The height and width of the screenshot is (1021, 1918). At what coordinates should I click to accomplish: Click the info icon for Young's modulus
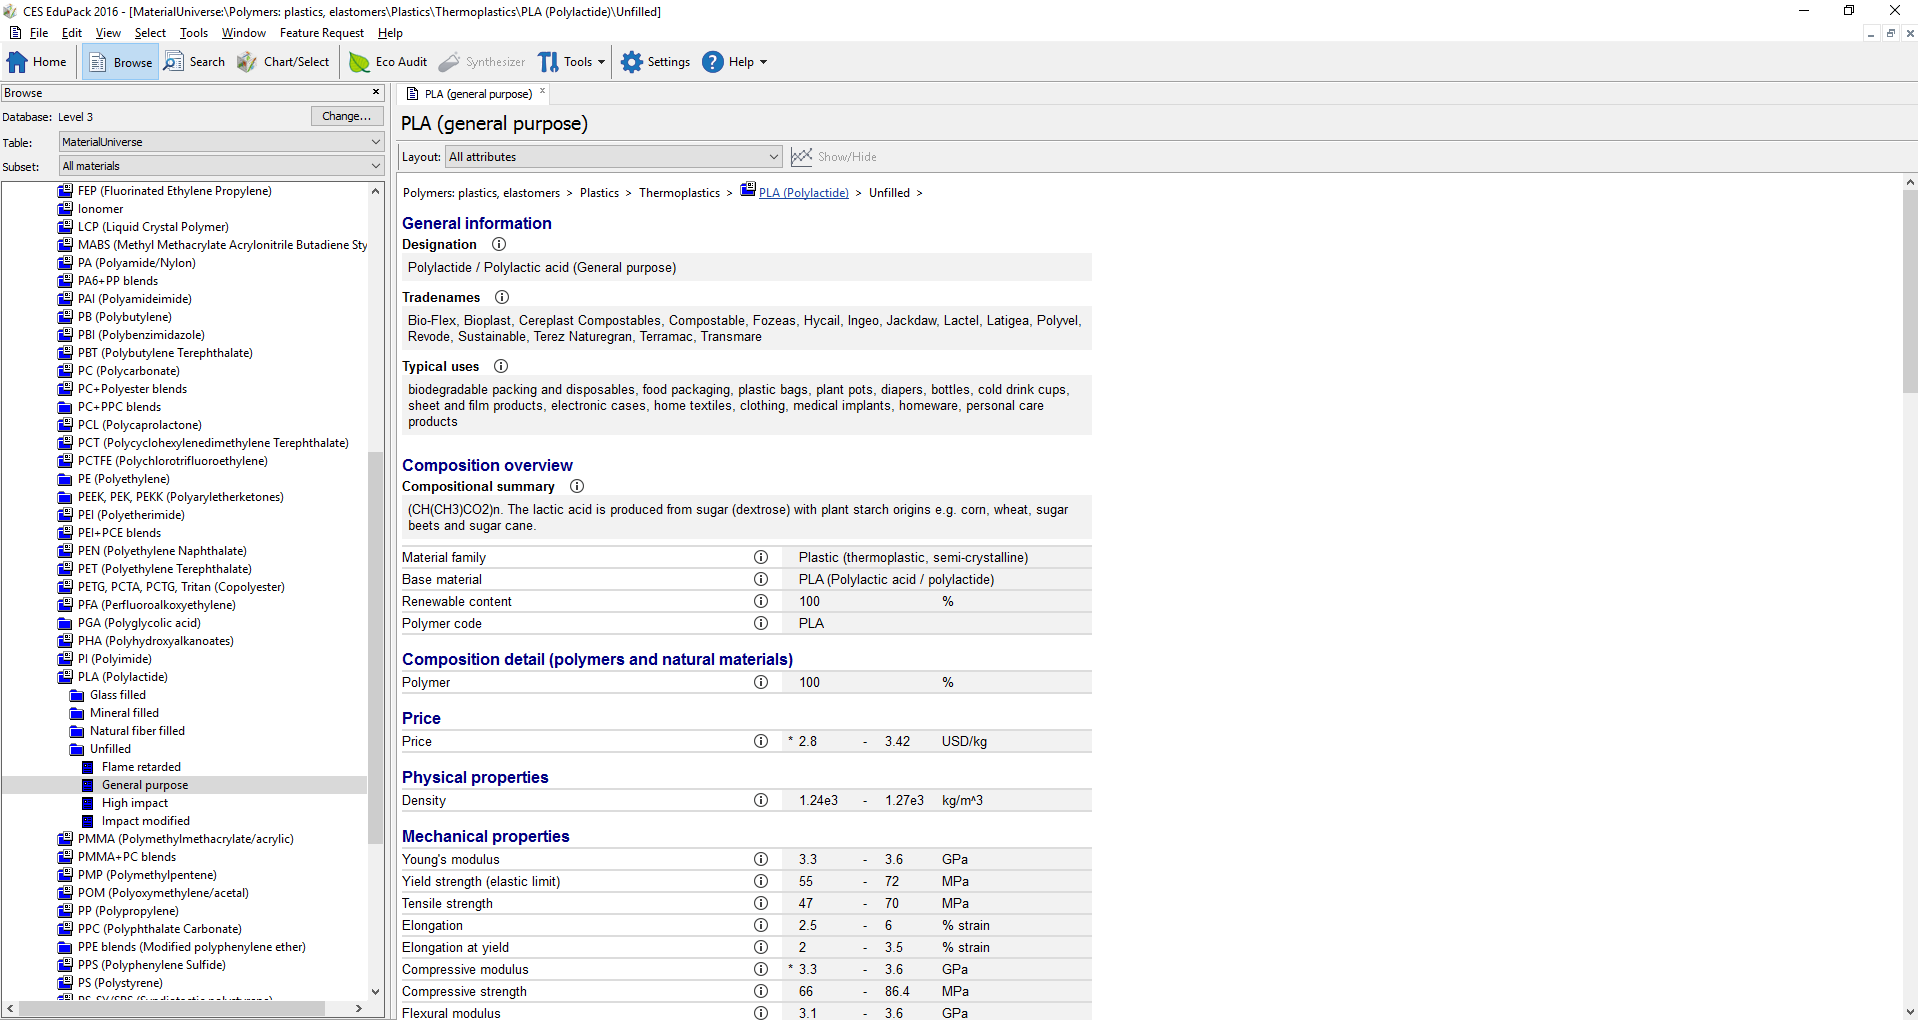761,859
